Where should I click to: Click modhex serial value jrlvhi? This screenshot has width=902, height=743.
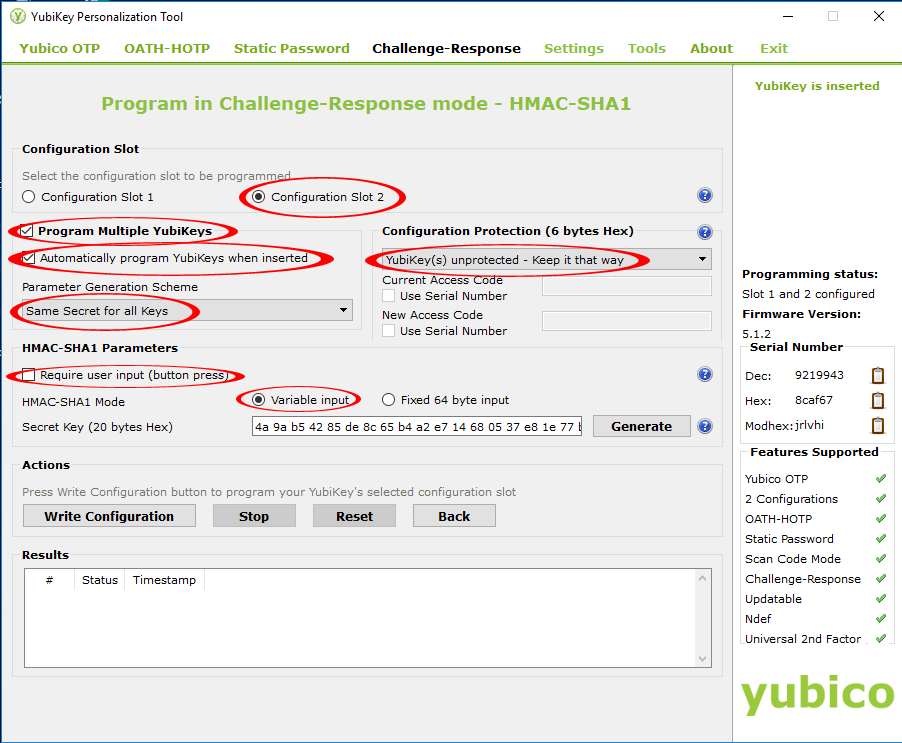pyautogui.click(x=809, y=425)
